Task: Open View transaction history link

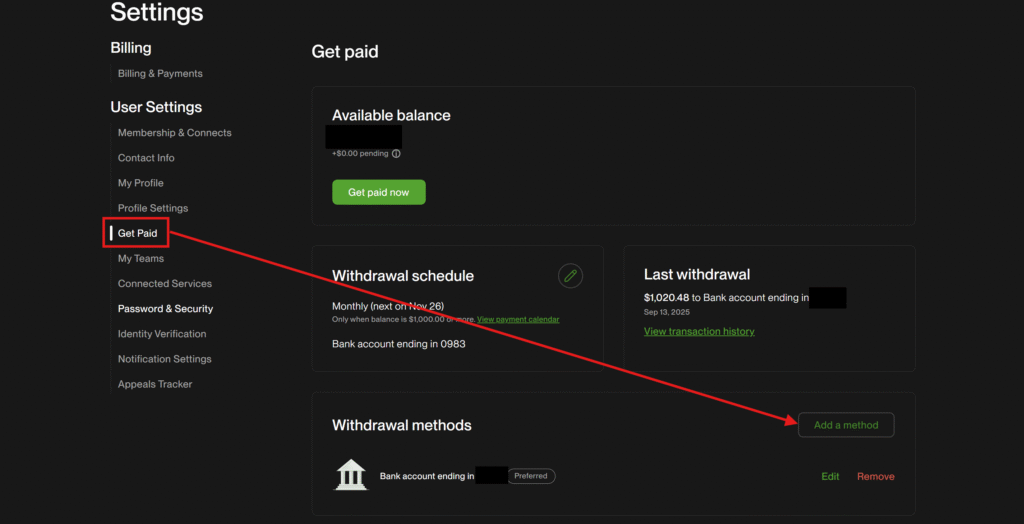Action: 699,331
